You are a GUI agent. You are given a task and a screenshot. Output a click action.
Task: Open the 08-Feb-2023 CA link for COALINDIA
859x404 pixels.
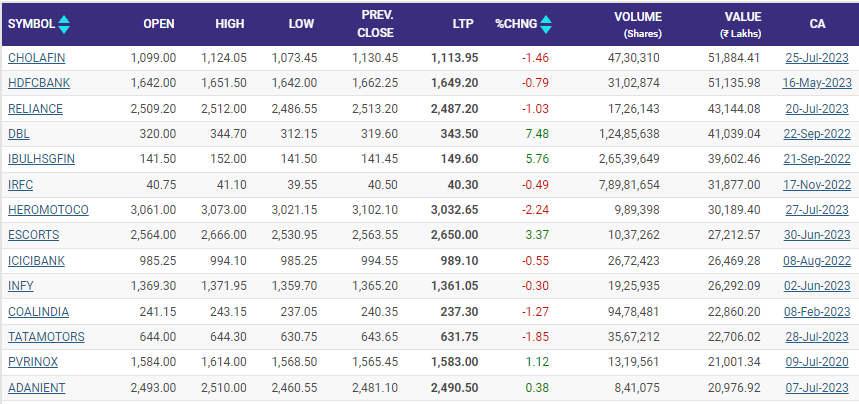pos(817,311)
